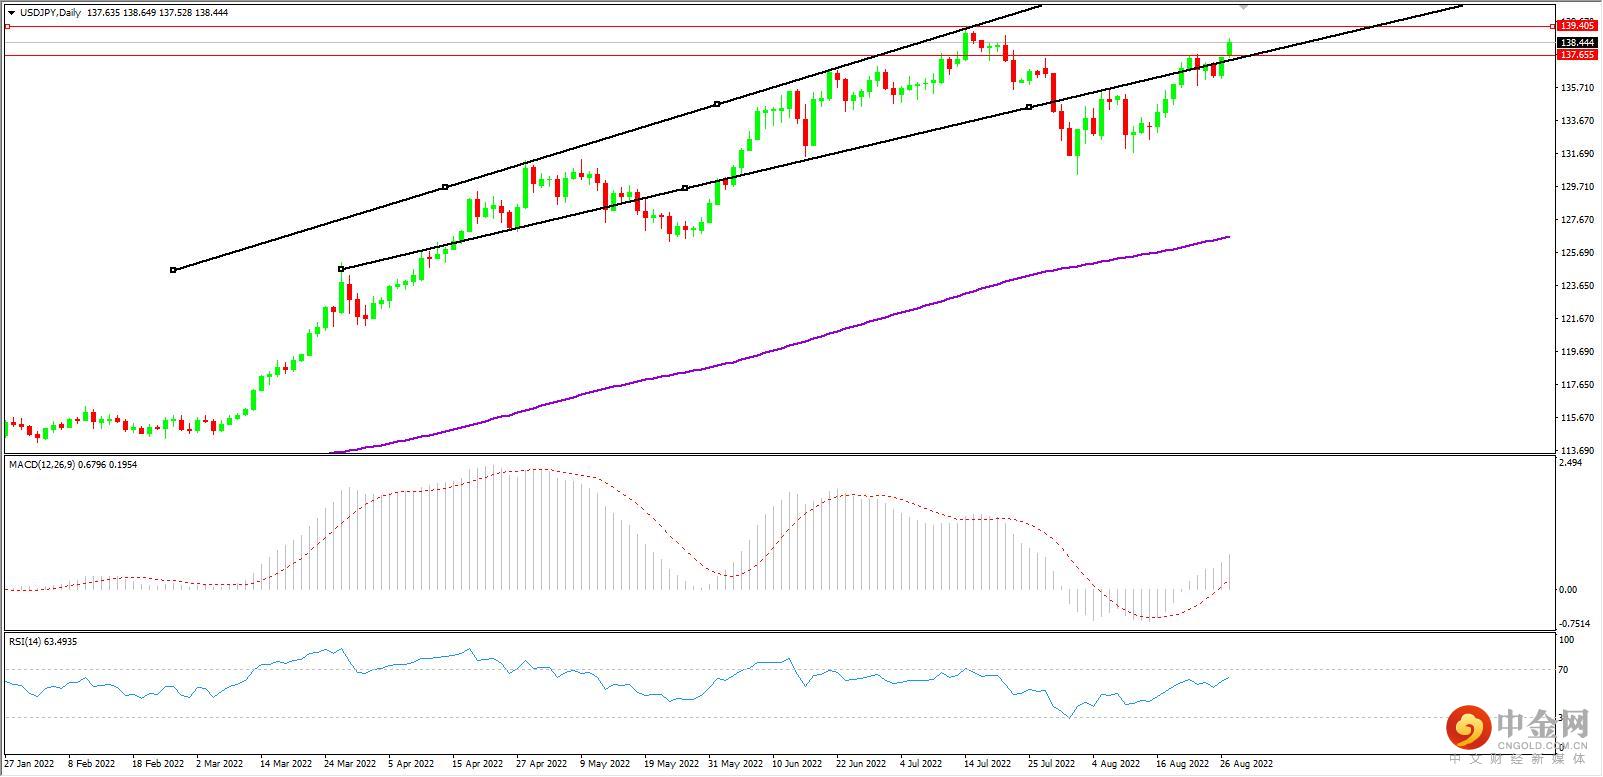Click the 129.710 price axis value
Viewport: 1603px width, 777px height.
point(1576,187)
